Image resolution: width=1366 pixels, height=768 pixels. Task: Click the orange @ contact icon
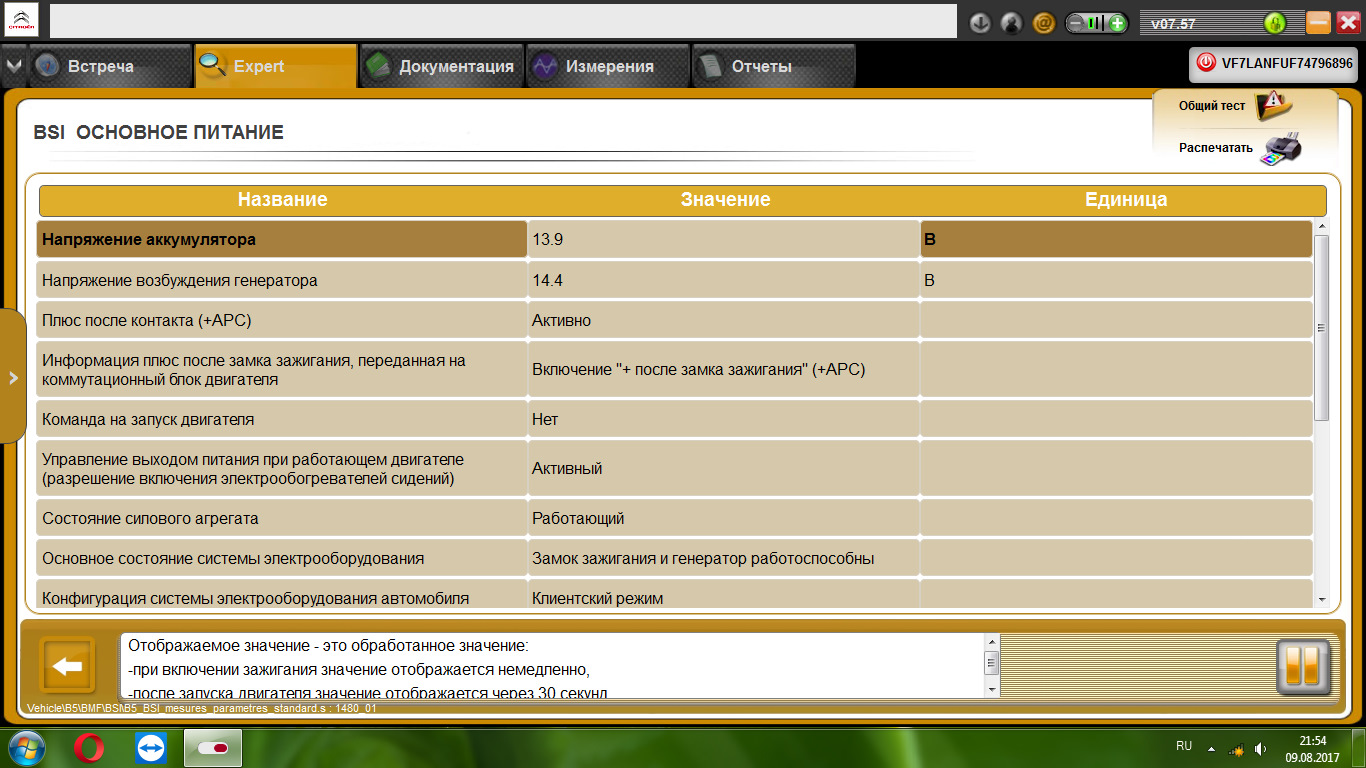(1044, 23)
